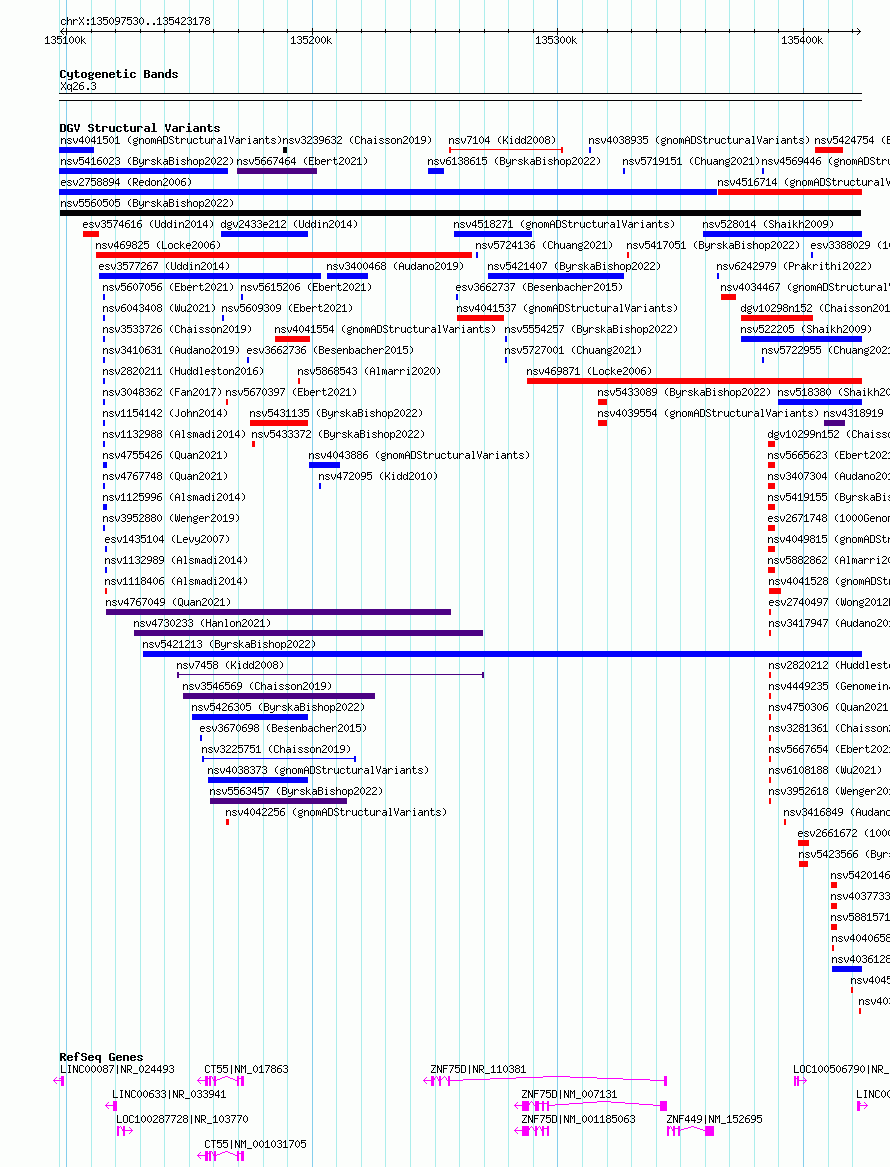The width and height of the screenshot is (890, 1167).
Task: Click the nsv5560505 (ByrskaBishop2022) black bar
Action: pos(461,214)
